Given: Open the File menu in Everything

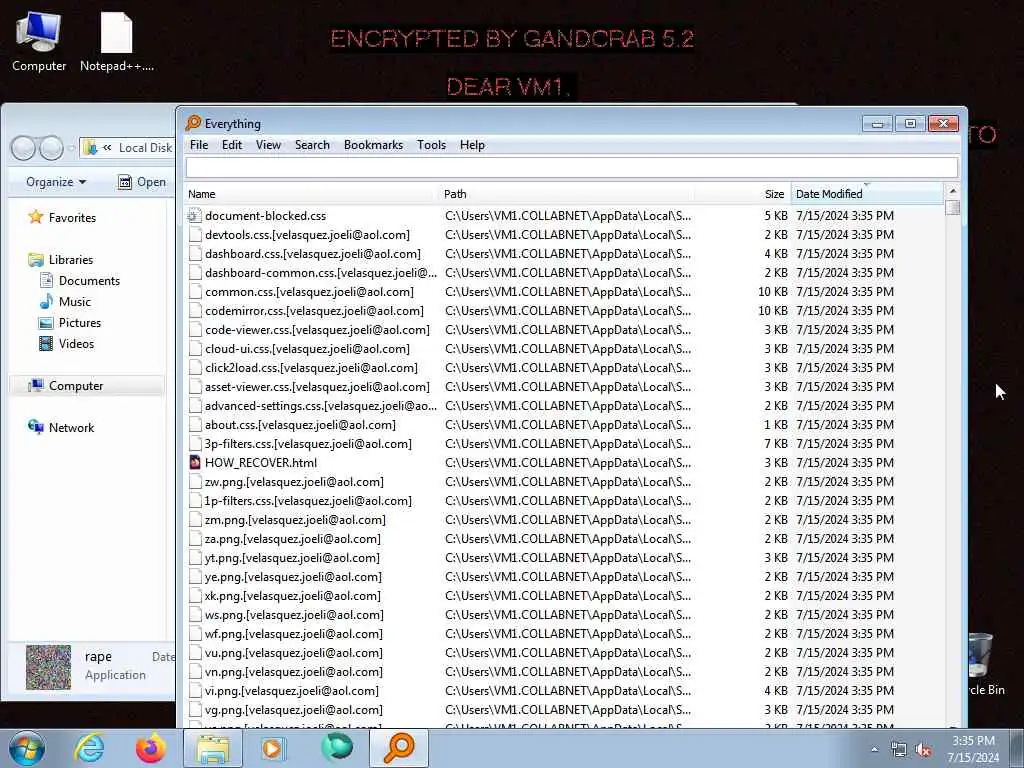Looking at the screenshot, I should tap(199, 145).
